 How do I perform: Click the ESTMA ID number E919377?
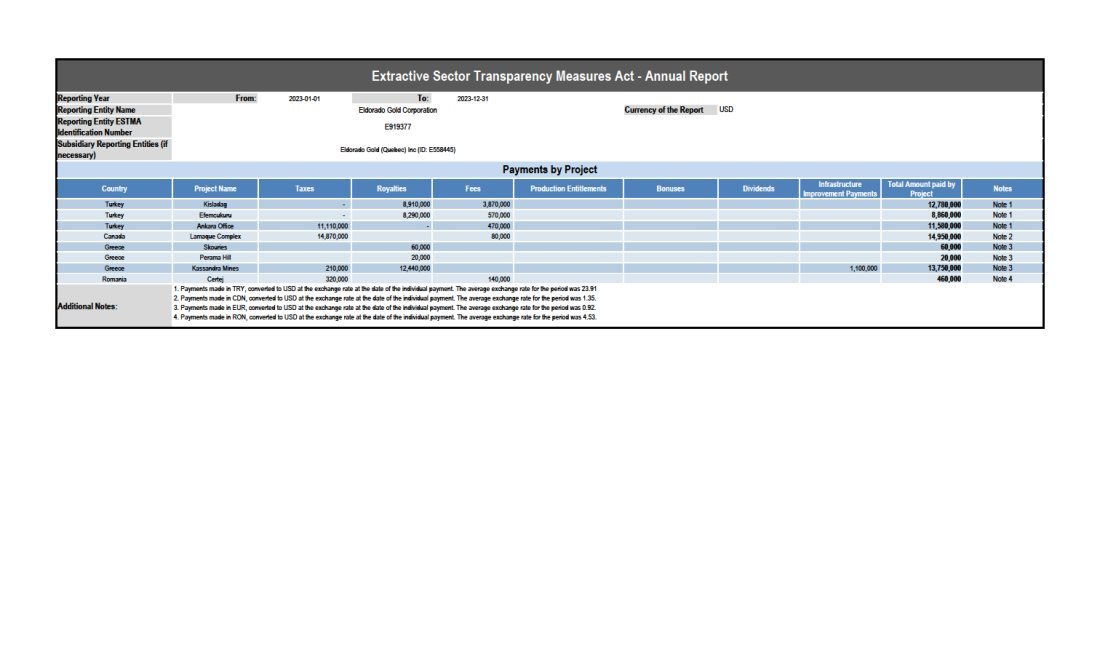[x=397, y=127]
